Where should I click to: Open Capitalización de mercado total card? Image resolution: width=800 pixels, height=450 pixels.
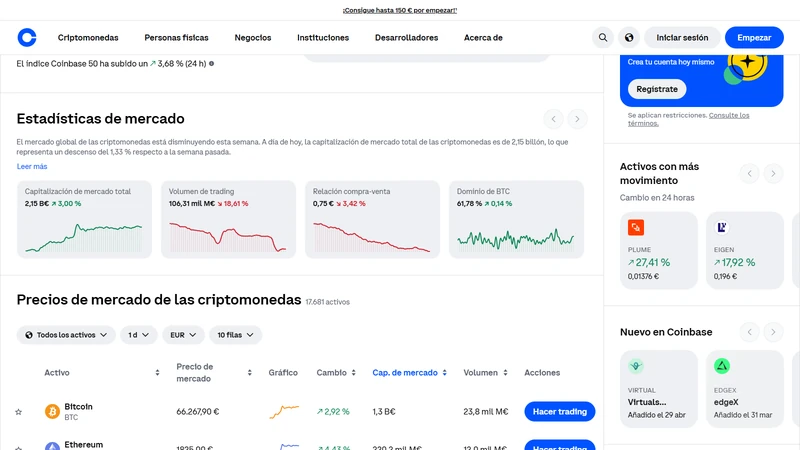point(84,219)
